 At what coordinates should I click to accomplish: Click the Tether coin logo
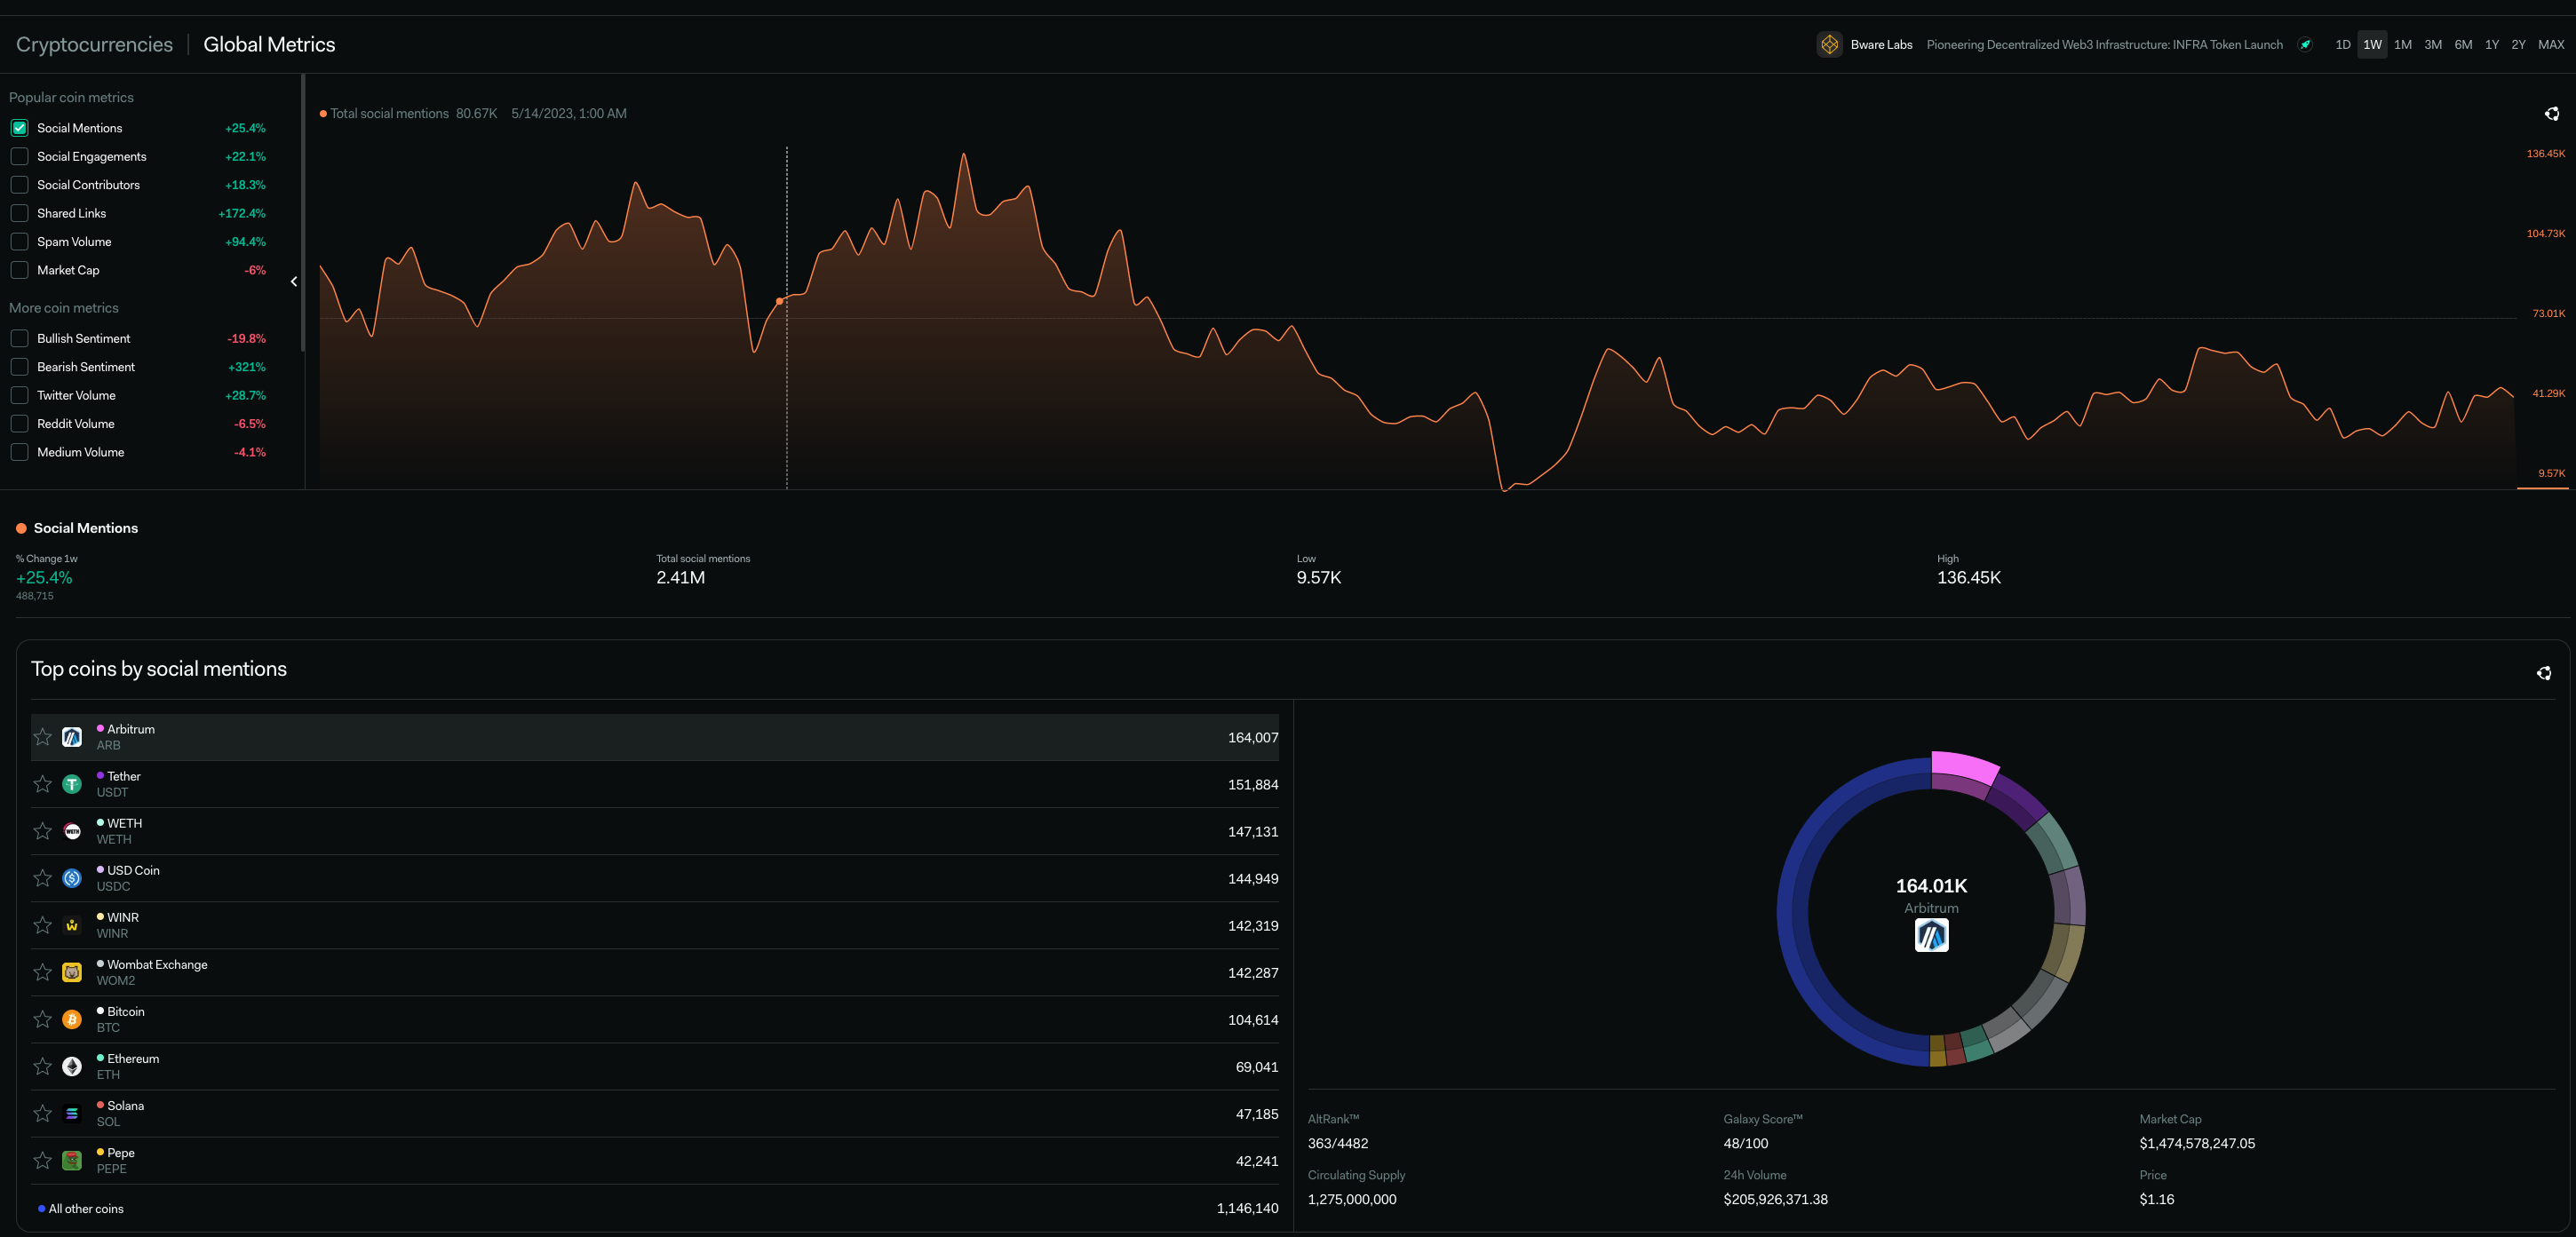(x=72, y=784)
